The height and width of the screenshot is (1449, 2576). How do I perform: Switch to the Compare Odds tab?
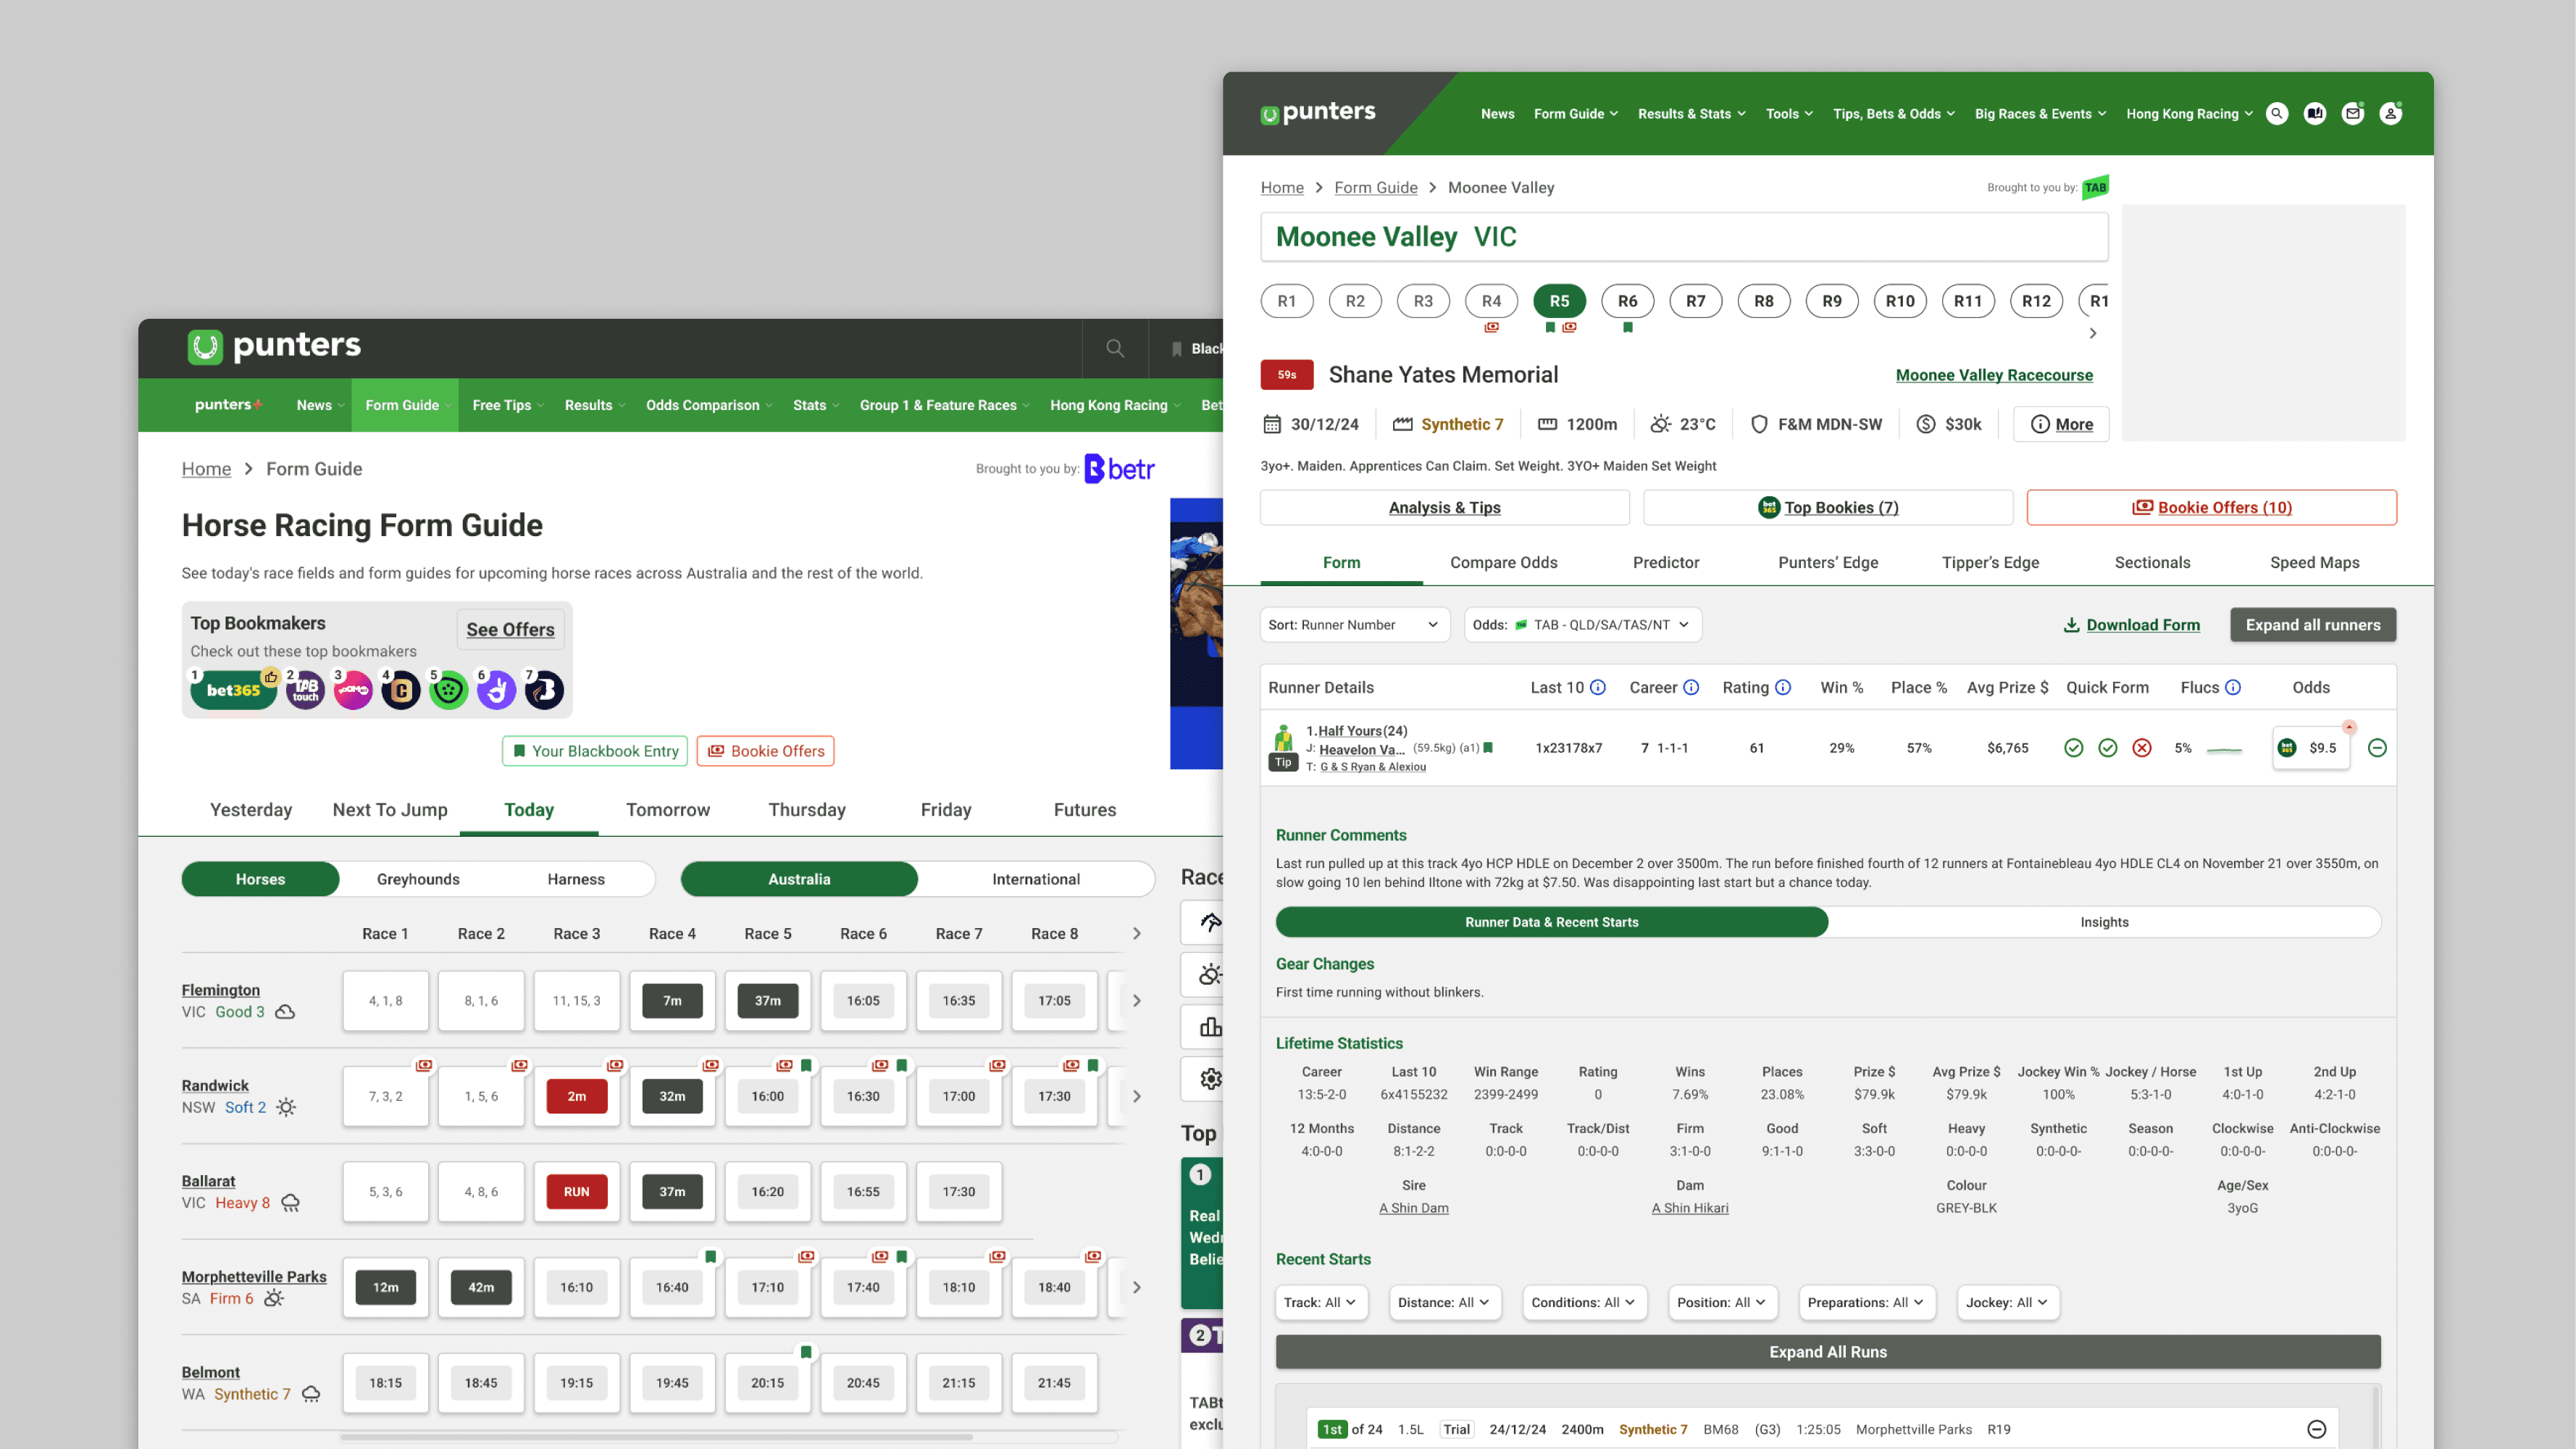(1503, 563)
